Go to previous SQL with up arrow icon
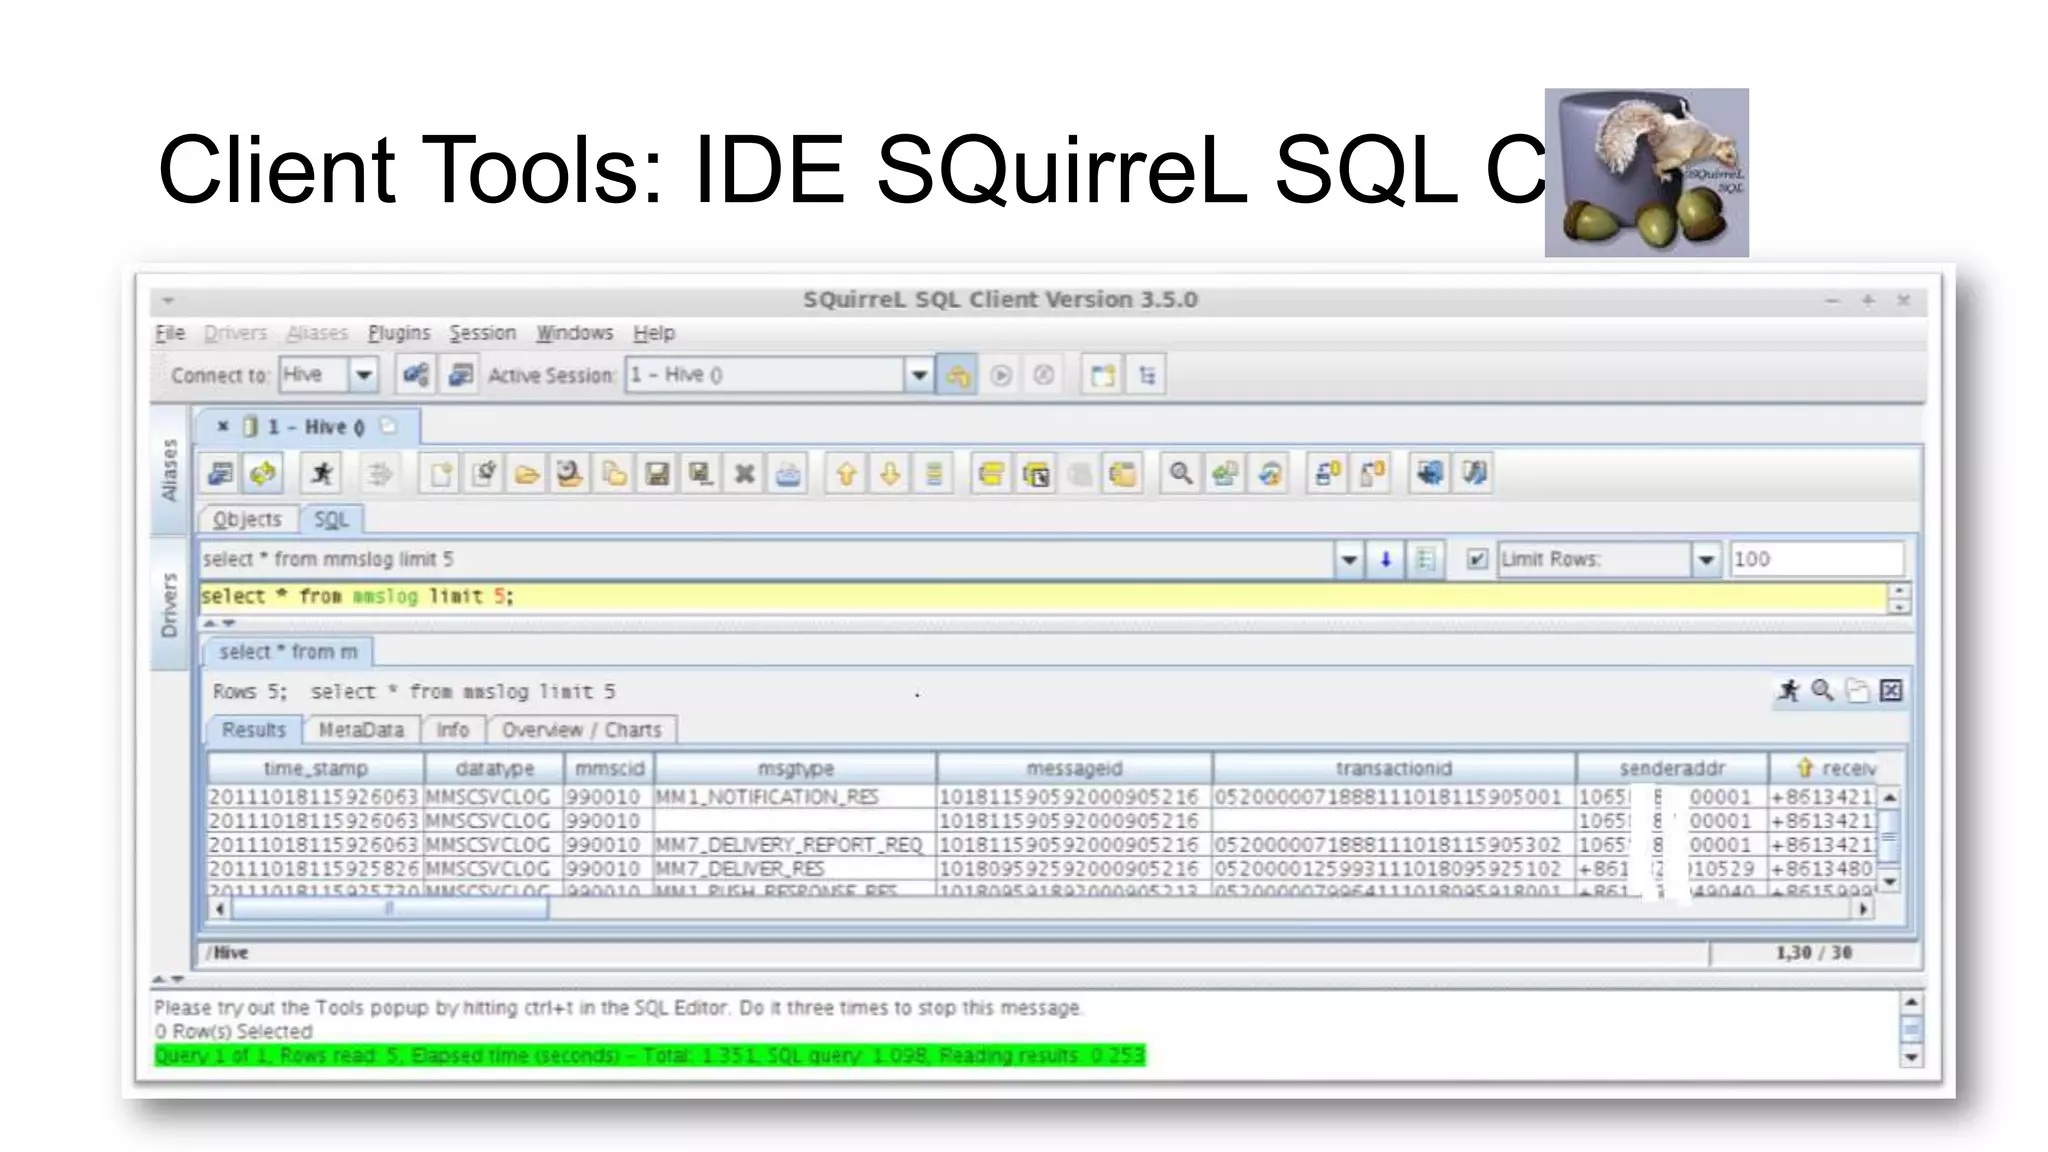 (x=847, y=473)
